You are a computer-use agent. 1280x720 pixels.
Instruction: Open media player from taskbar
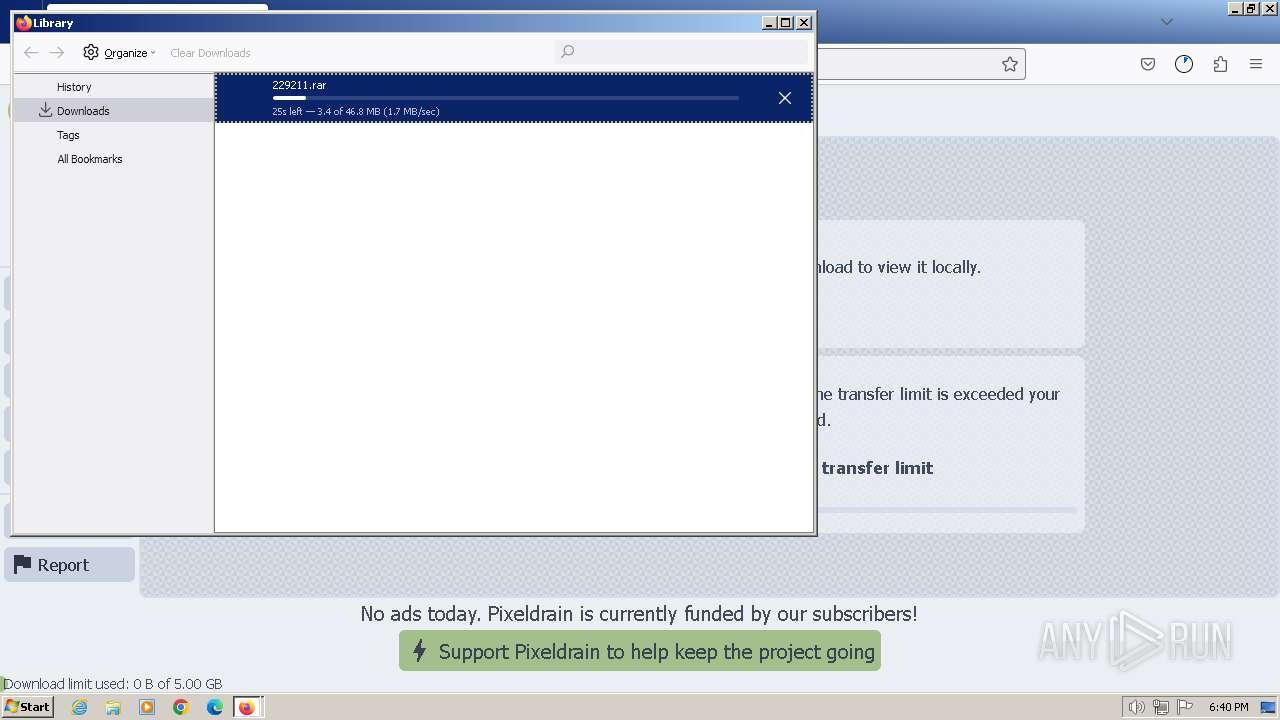point(147,707)
